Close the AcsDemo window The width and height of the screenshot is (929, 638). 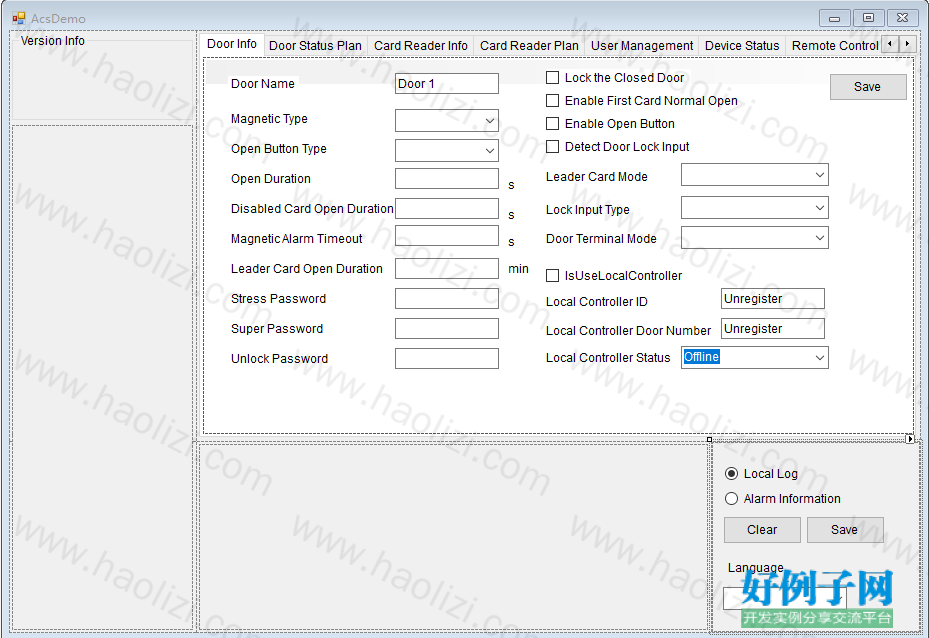(x=902, y=18)
